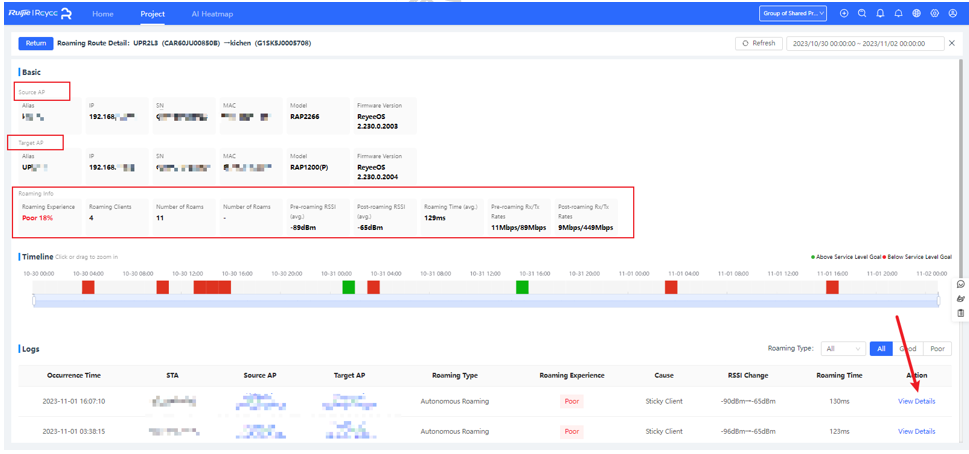This screenshot has height=454, width=969.
Task: Click the -90dBm→-65dBm RSSI change cell
Action: click(x=748, y=401)
